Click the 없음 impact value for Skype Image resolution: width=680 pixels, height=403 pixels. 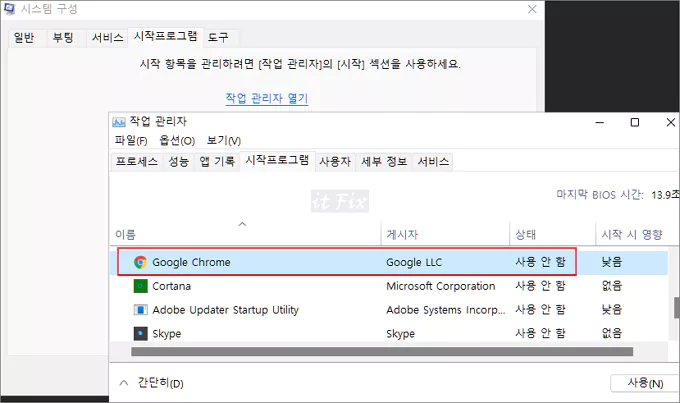click(x=611, y=333)
